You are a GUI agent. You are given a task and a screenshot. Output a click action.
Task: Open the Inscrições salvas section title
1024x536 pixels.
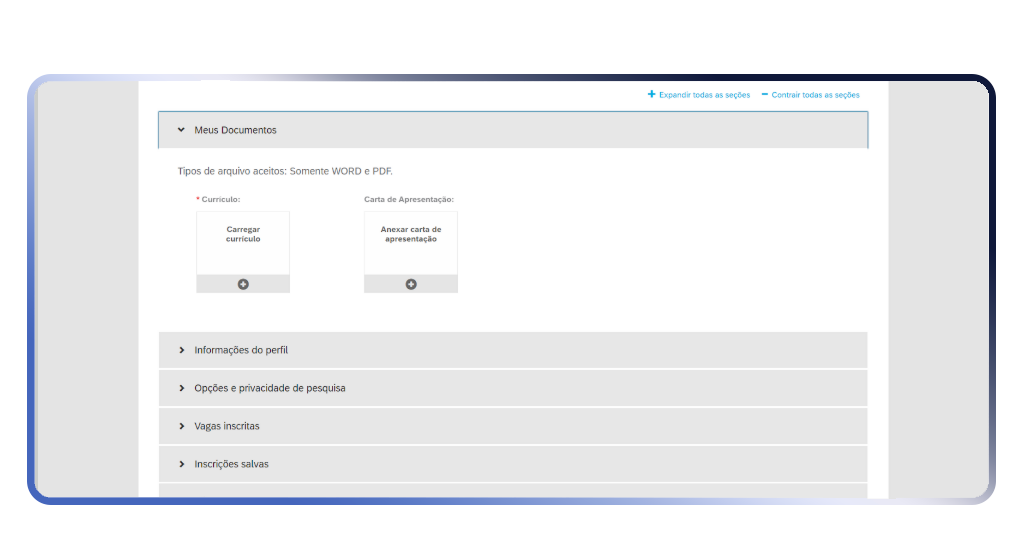[x=231, y=464]
